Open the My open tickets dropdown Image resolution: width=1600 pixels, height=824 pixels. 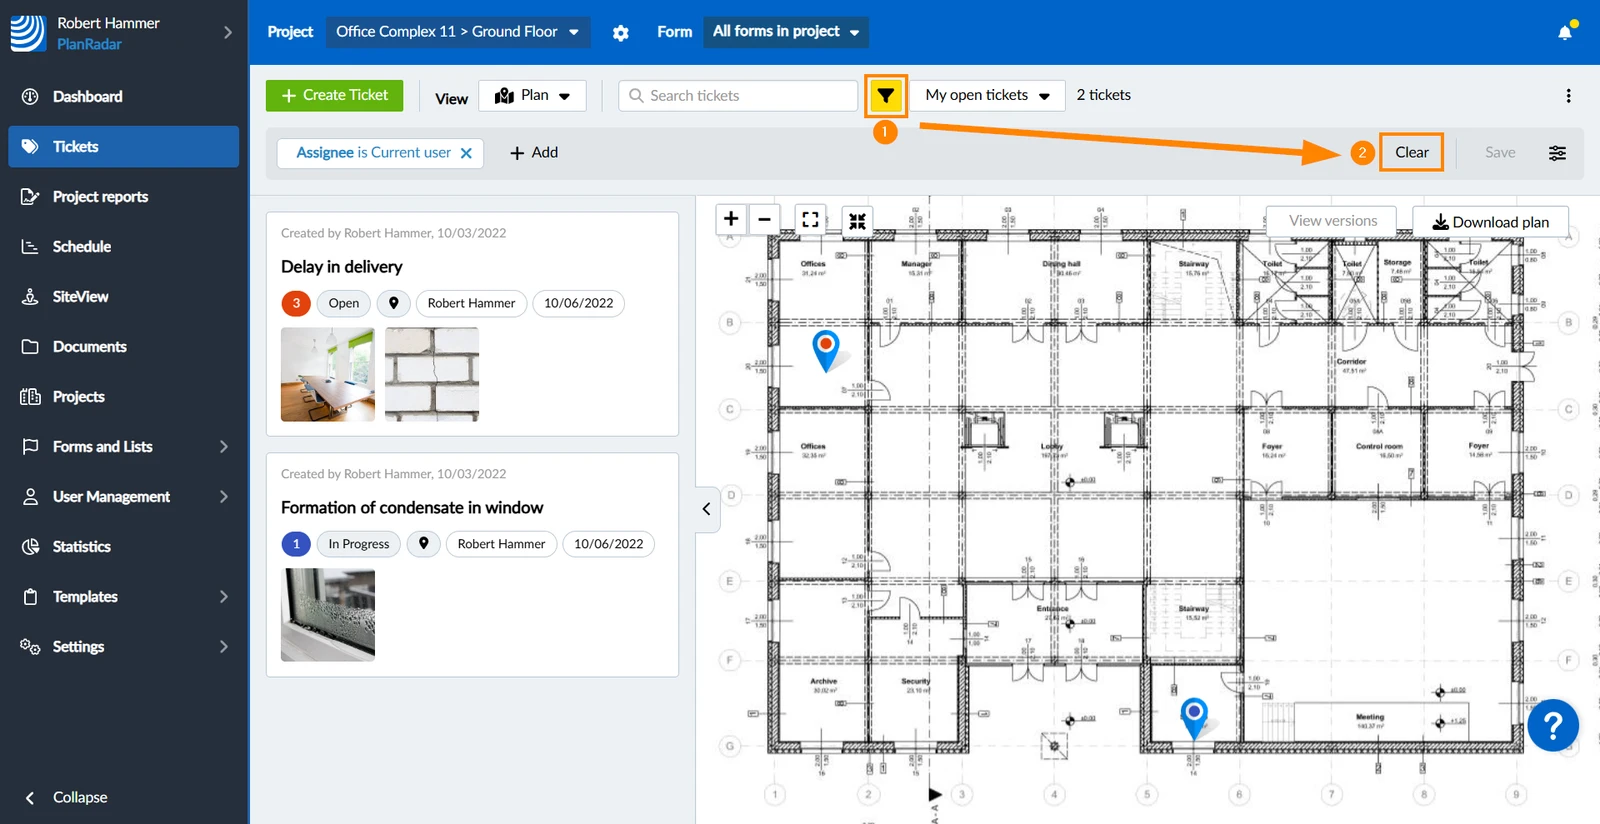point(987,95)
